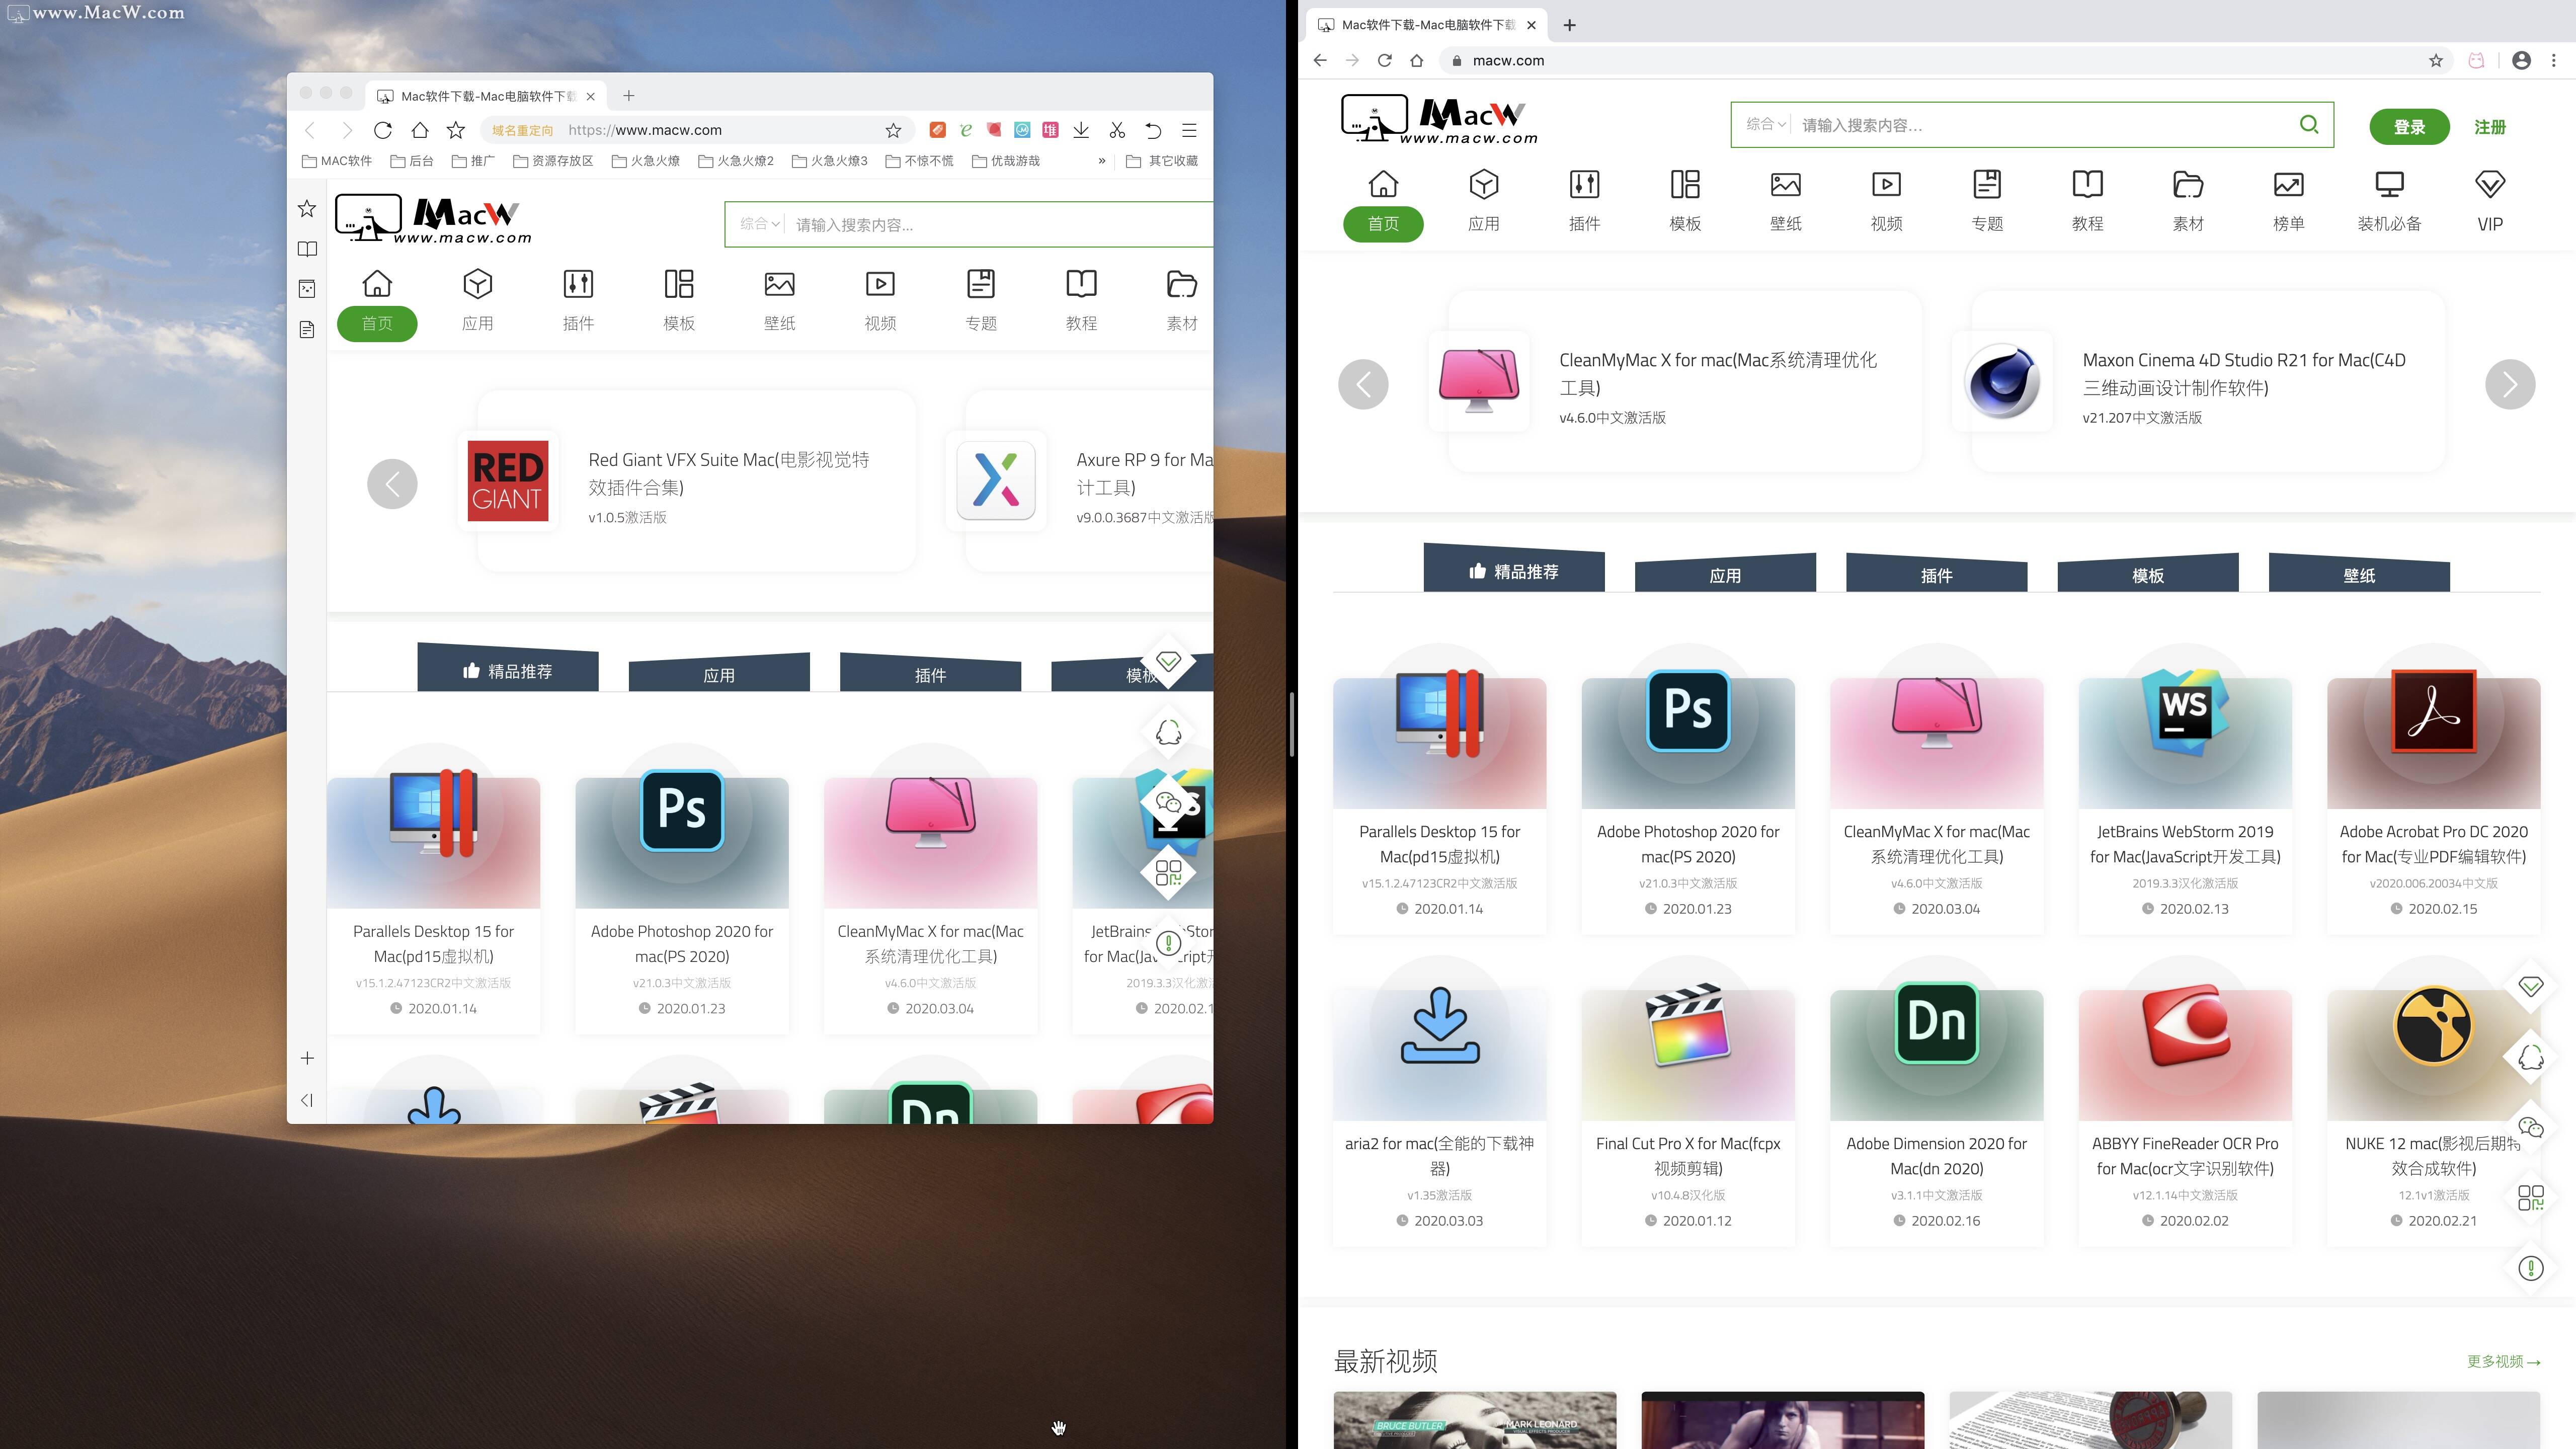Toggle favorite star in left browser address field
Screen dimensions: 2576x1449
pos(893,130)
